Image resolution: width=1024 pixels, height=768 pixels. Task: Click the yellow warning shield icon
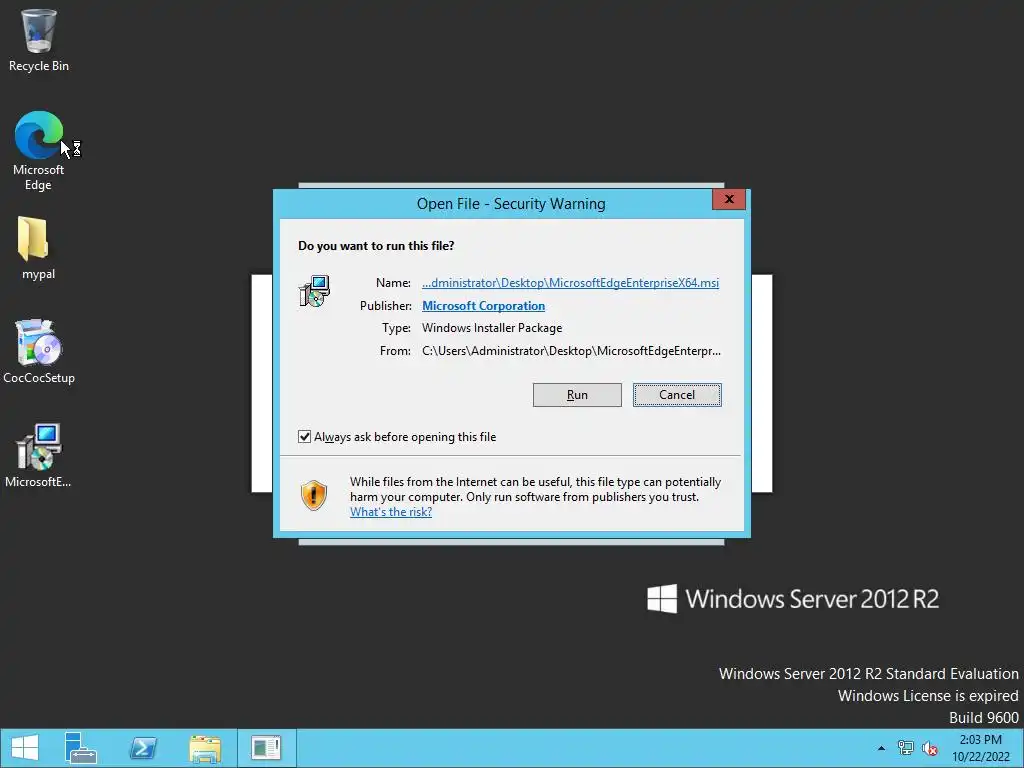[313, 496]
